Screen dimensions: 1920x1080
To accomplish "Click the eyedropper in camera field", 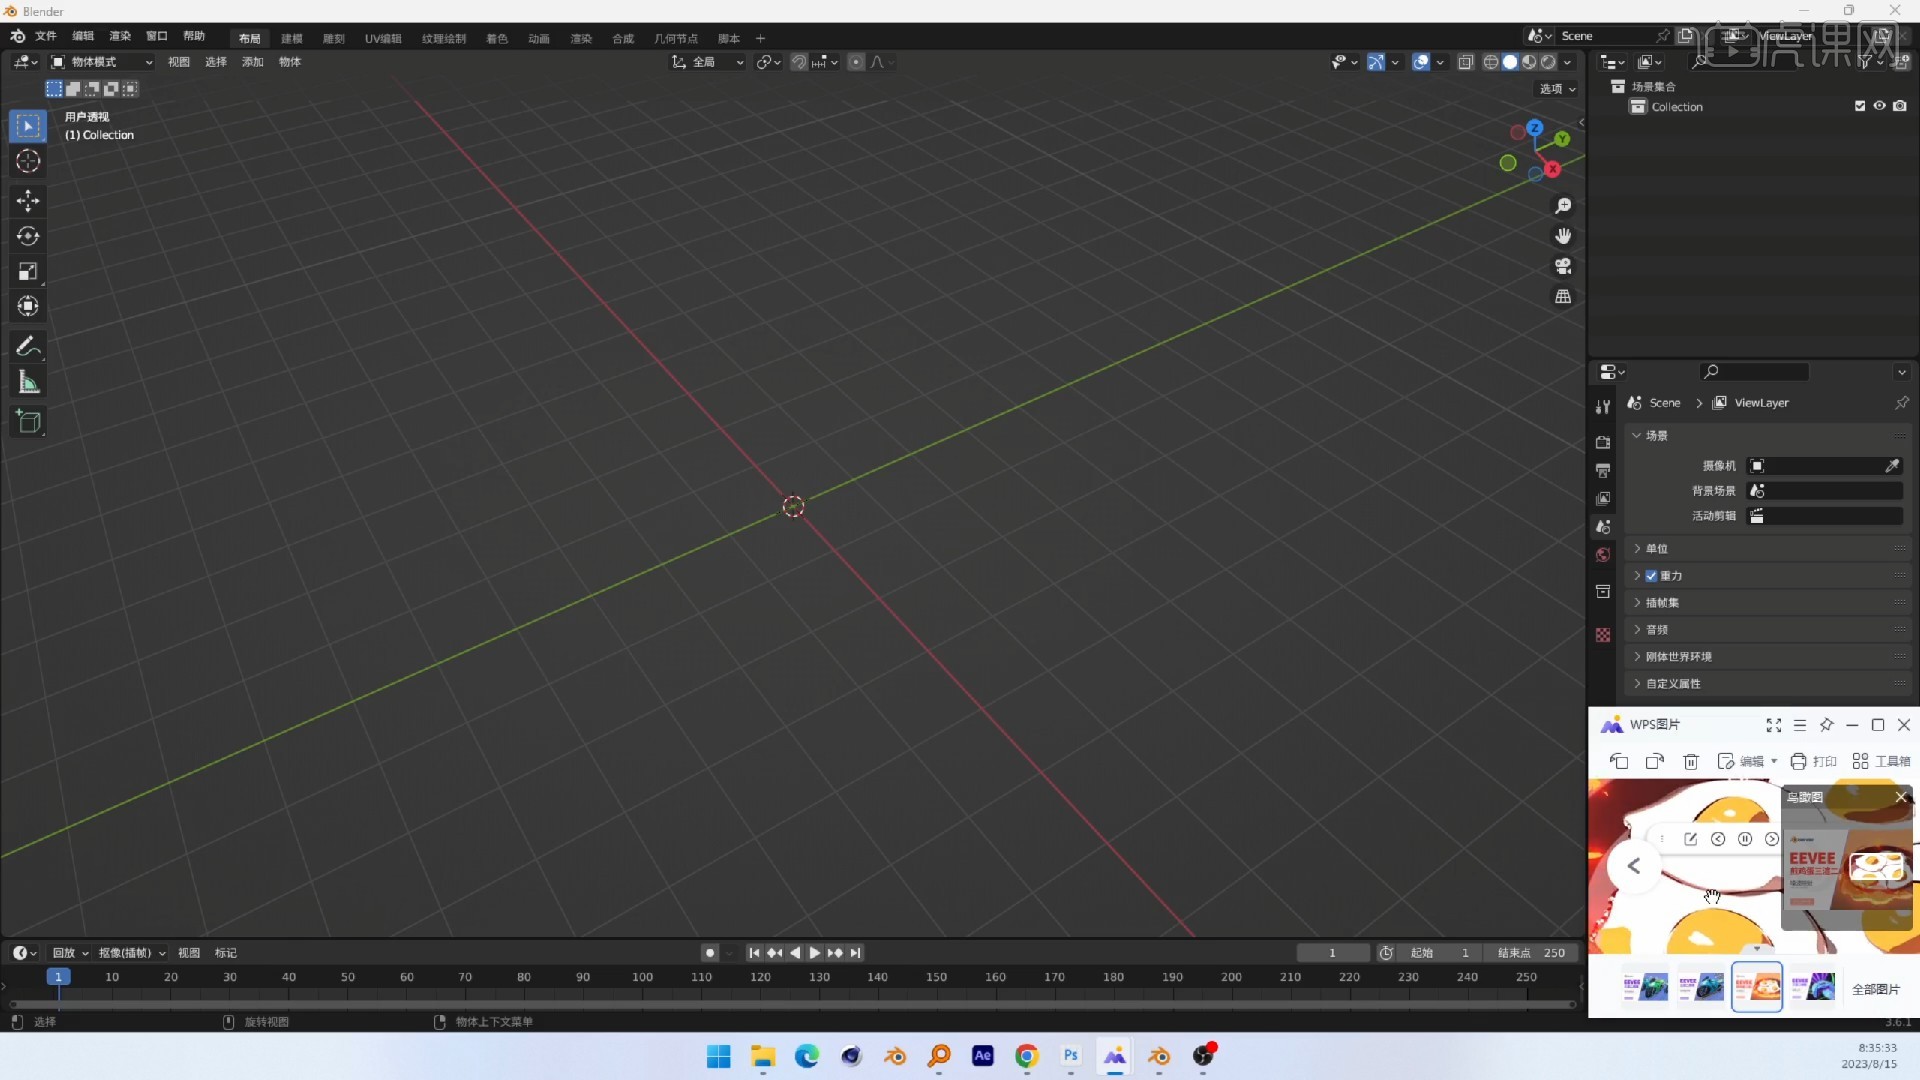I will pos(1892,466).
